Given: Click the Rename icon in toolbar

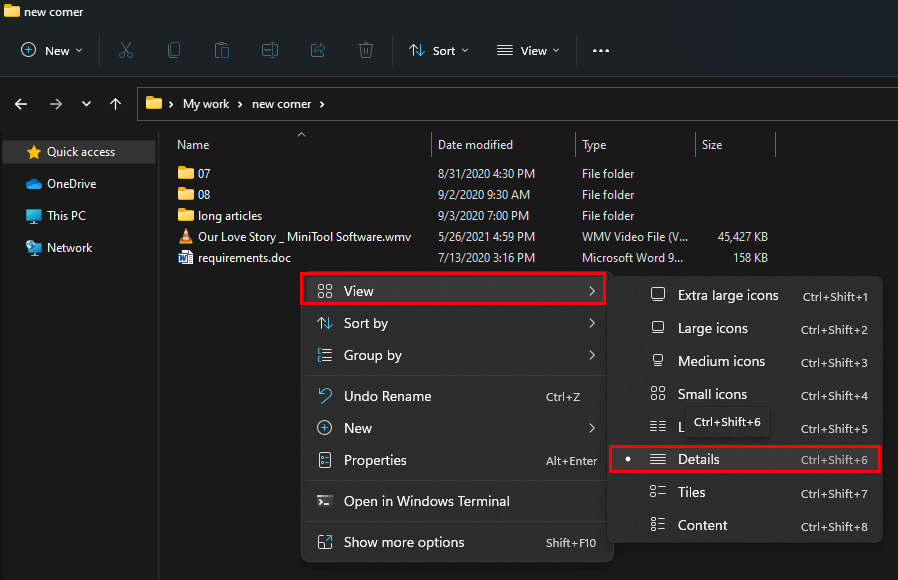Looking at the screenshot, I should [x=270, y=50].
